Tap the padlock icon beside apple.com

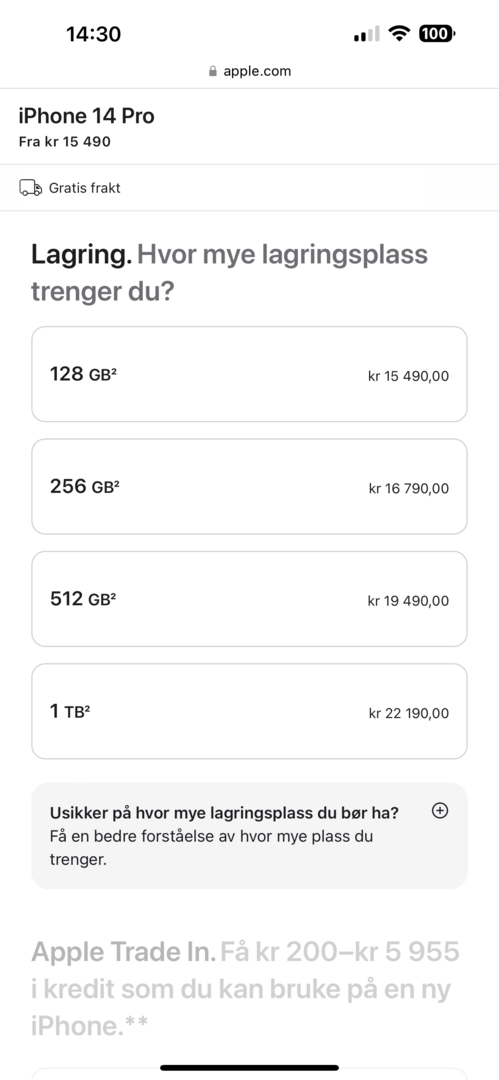pyautogui.click(x=213, y=71)
